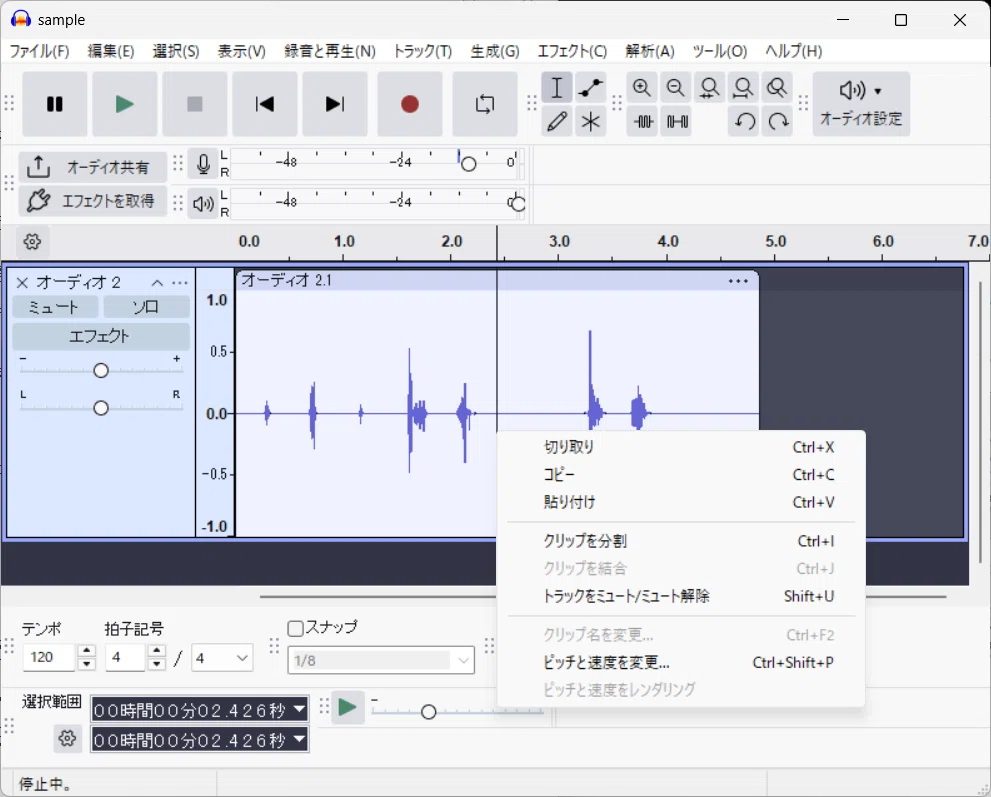Choose クリップを分割 from context menu
This screenshot has height=797, width=991.
[681, 541]
